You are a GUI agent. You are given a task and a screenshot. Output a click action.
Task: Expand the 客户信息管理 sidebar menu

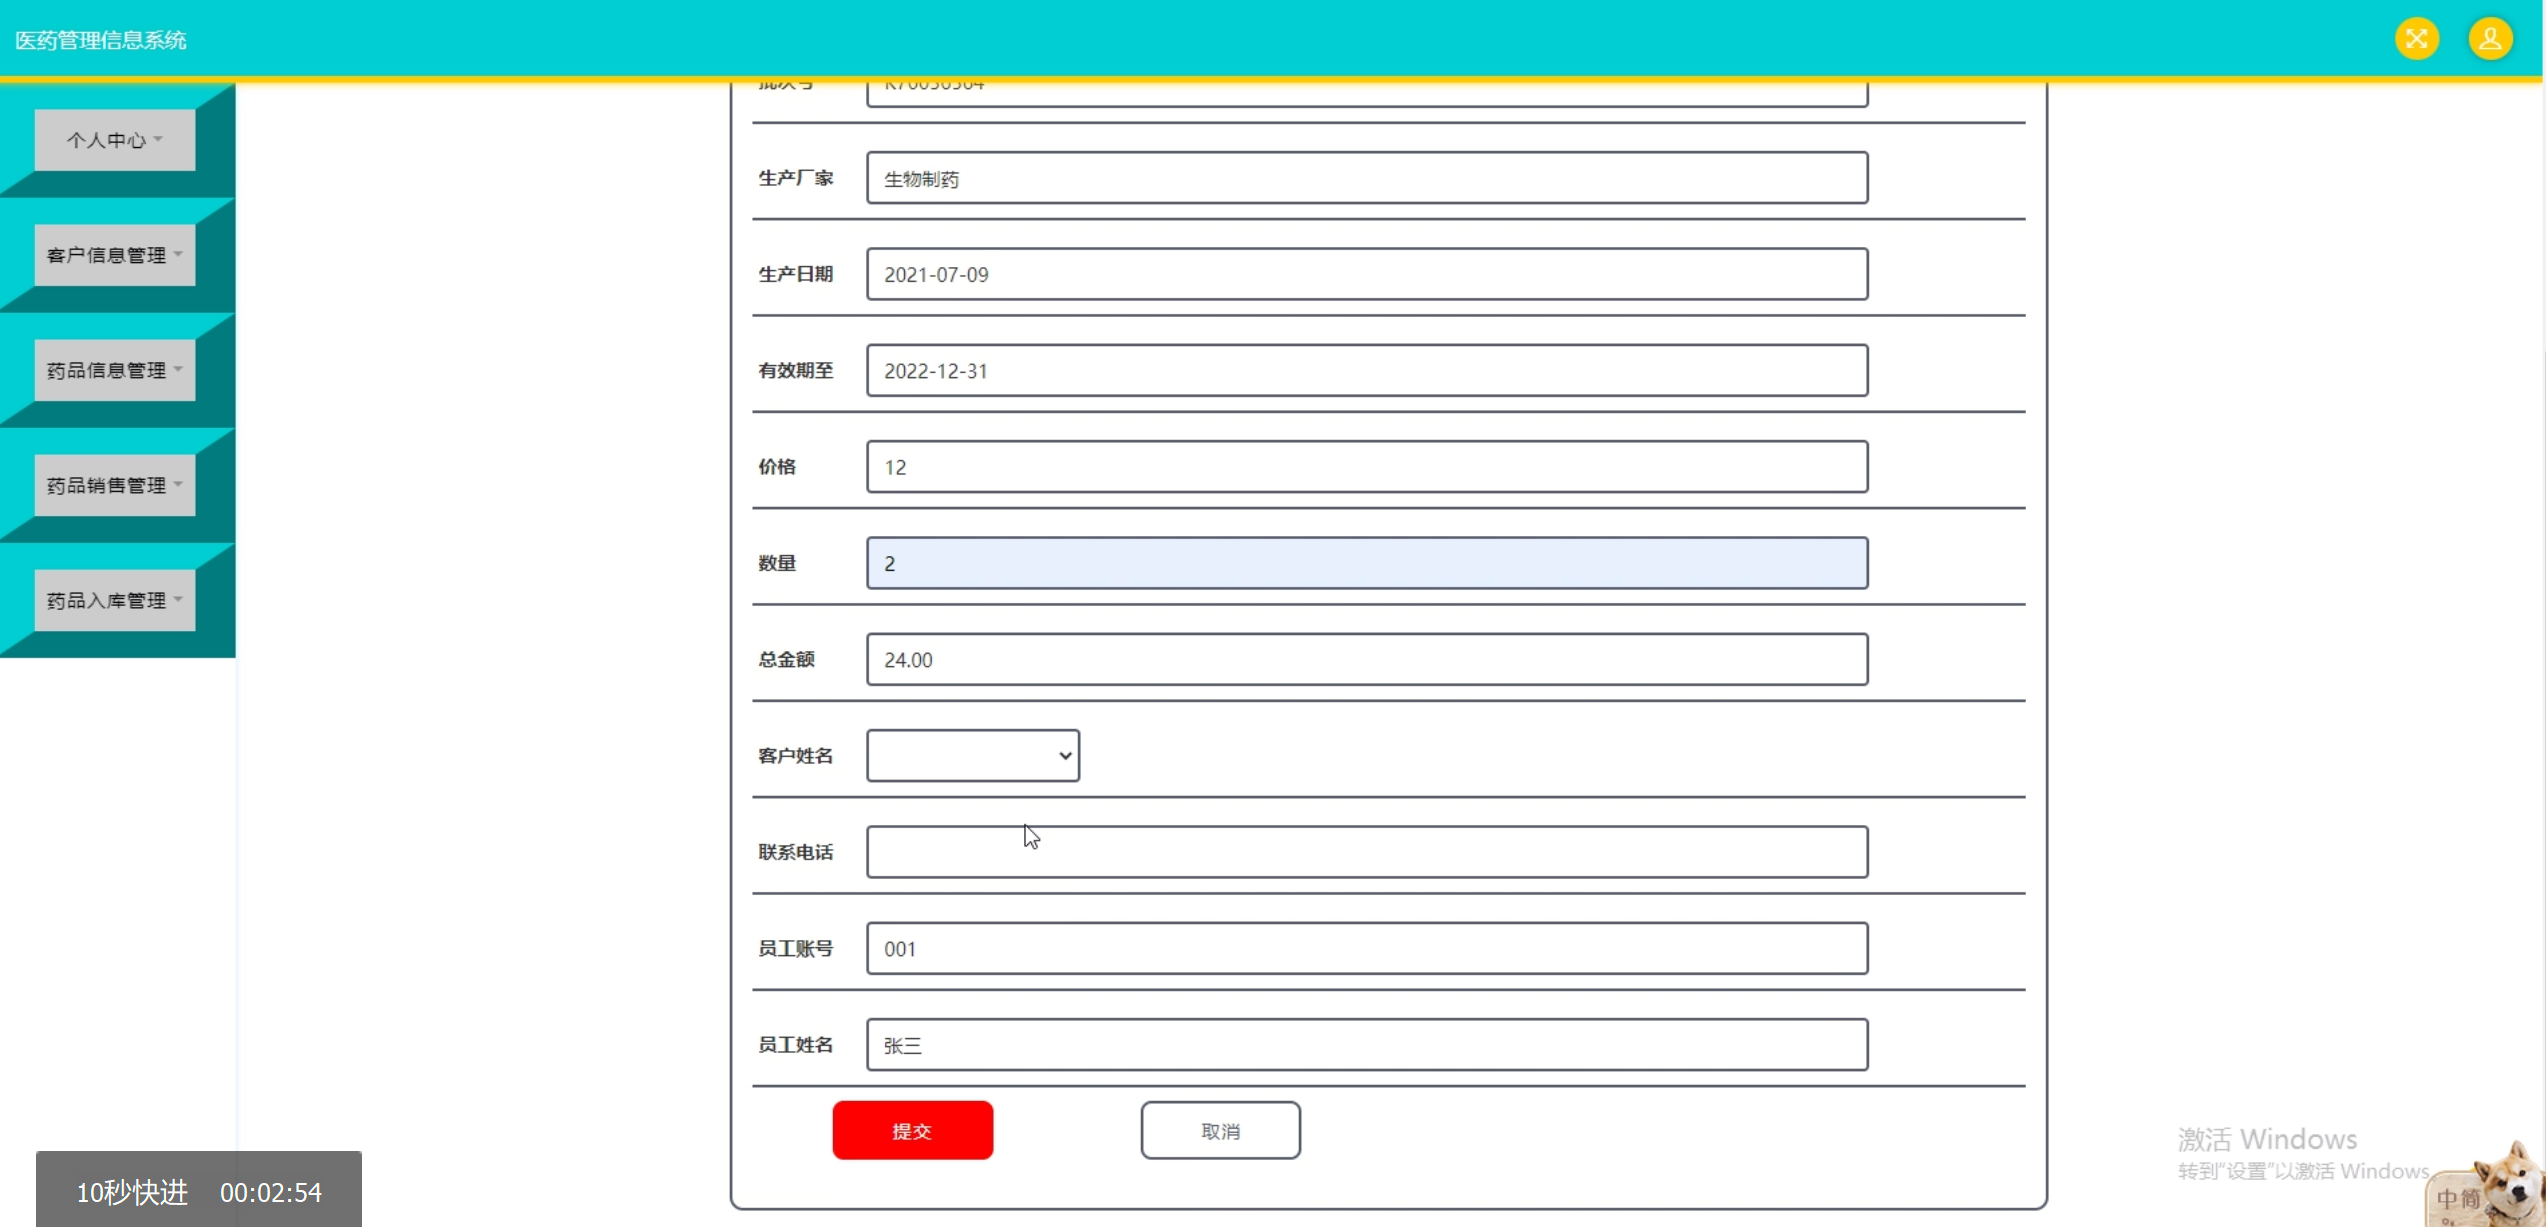coord(114,255)
